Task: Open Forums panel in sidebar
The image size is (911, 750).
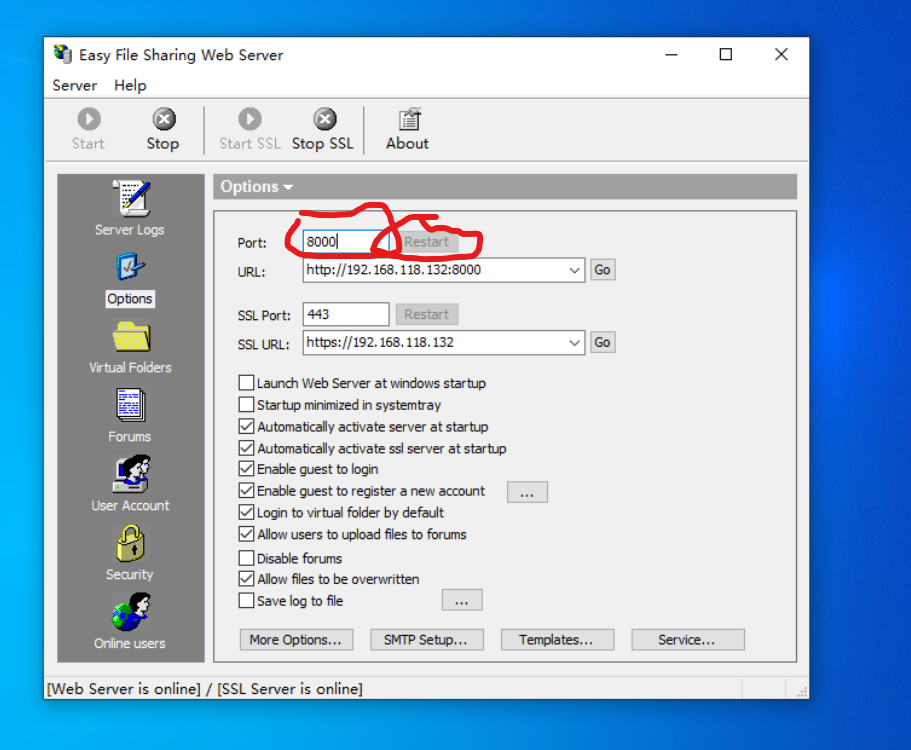Action: 130,416
